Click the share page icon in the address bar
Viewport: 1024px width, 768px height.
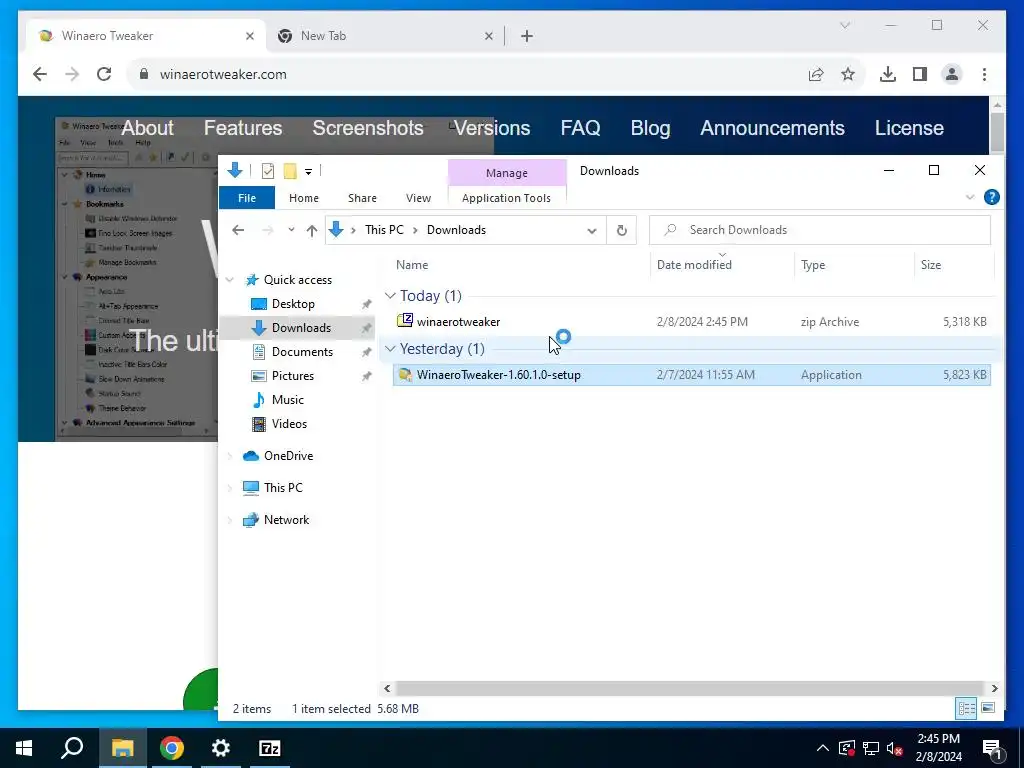pos(816,74)
